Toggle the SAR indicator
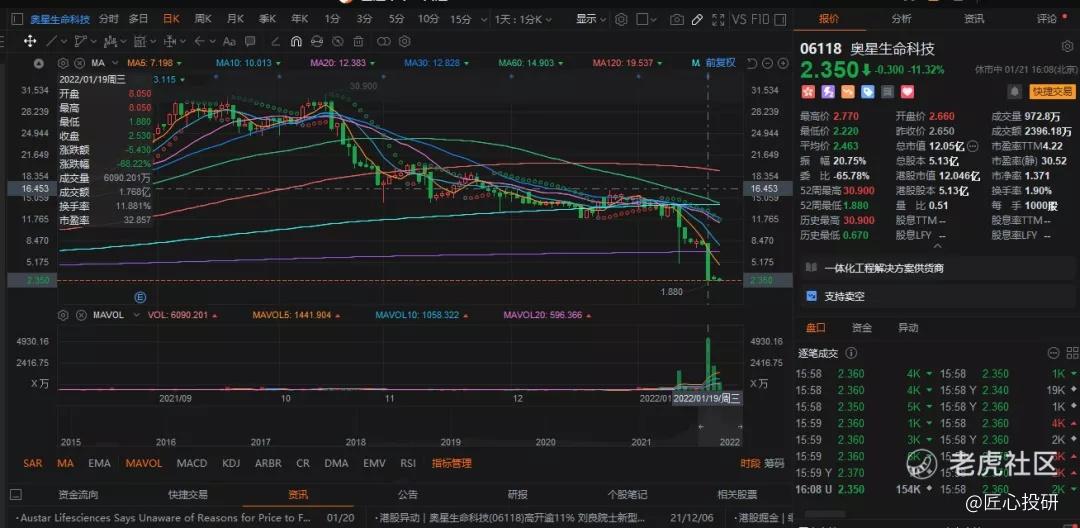 pos(32,463)
